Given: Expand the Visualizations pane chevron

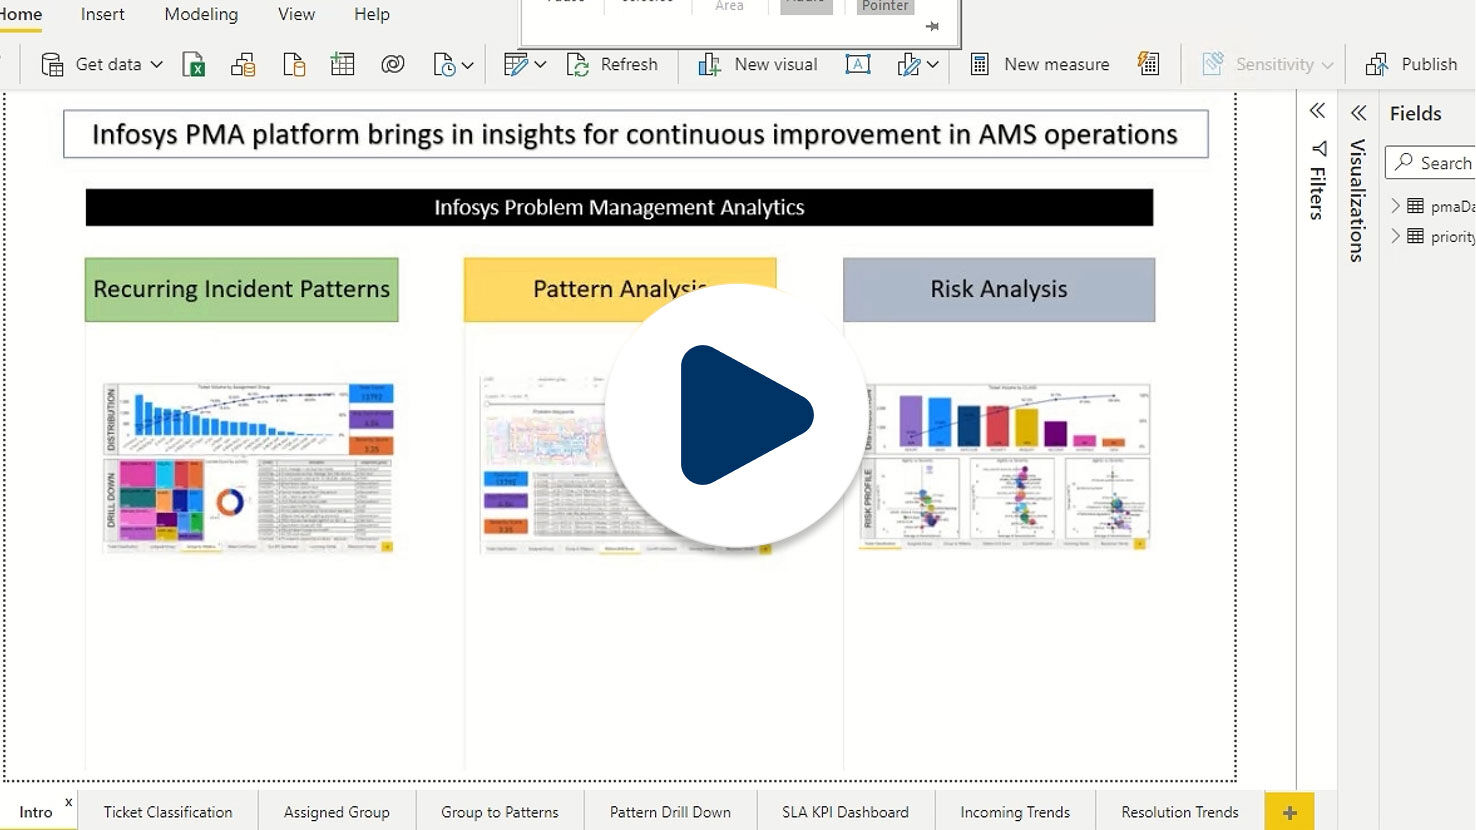Looking at the screenshot, I should click(1358, 113).
